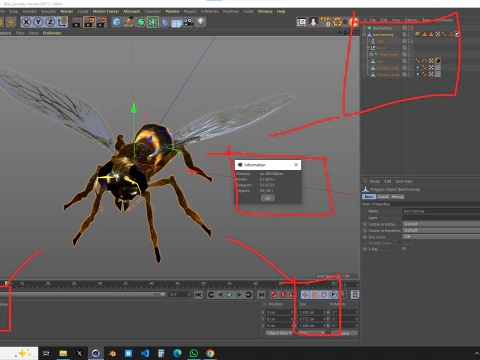Open the edit render settings icon

102,22
